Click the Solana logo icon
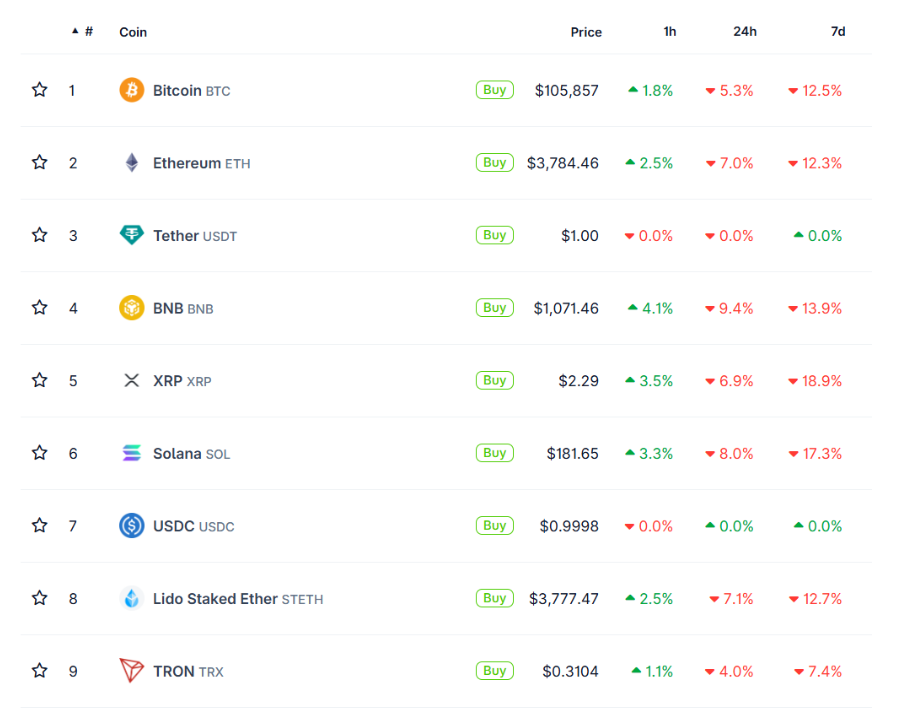This screenshot has width=898, height=711. [132, 453]
